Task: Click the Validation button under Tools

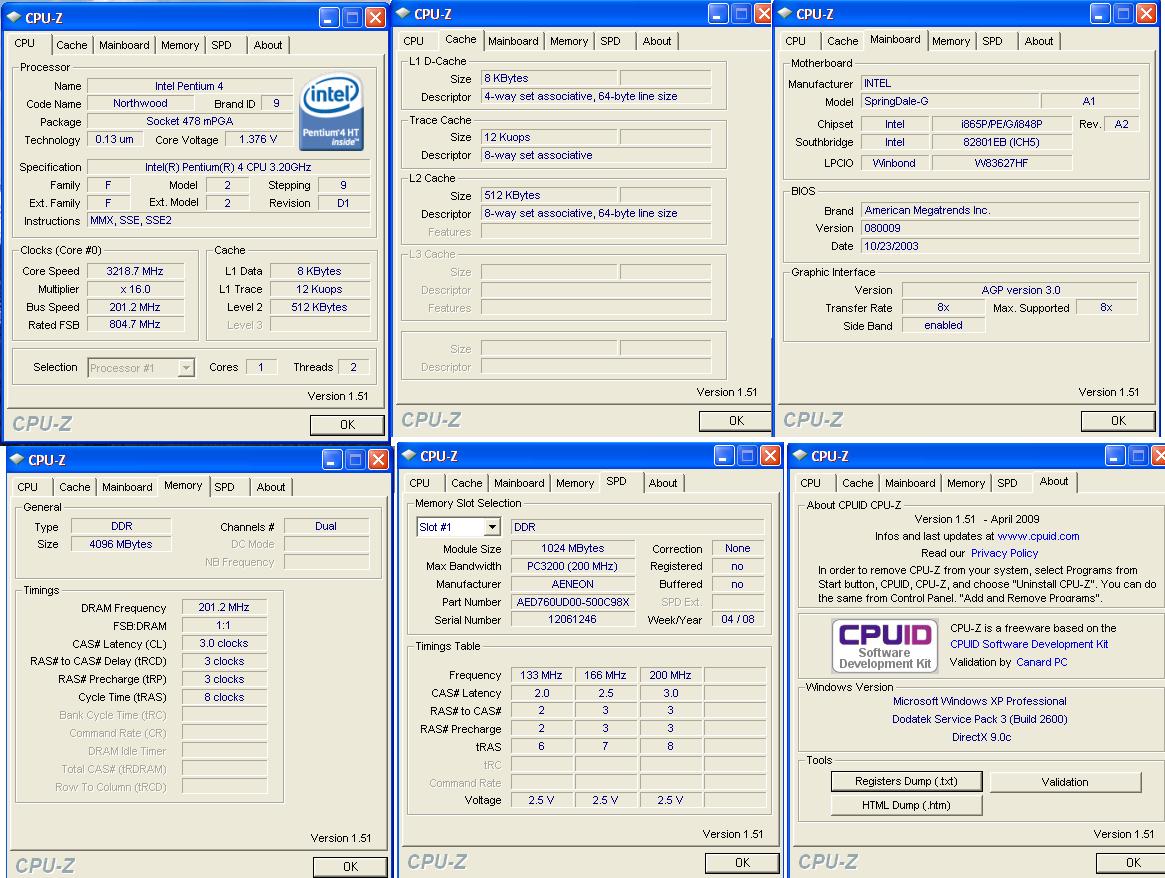Action: [x=1065, y=782]
